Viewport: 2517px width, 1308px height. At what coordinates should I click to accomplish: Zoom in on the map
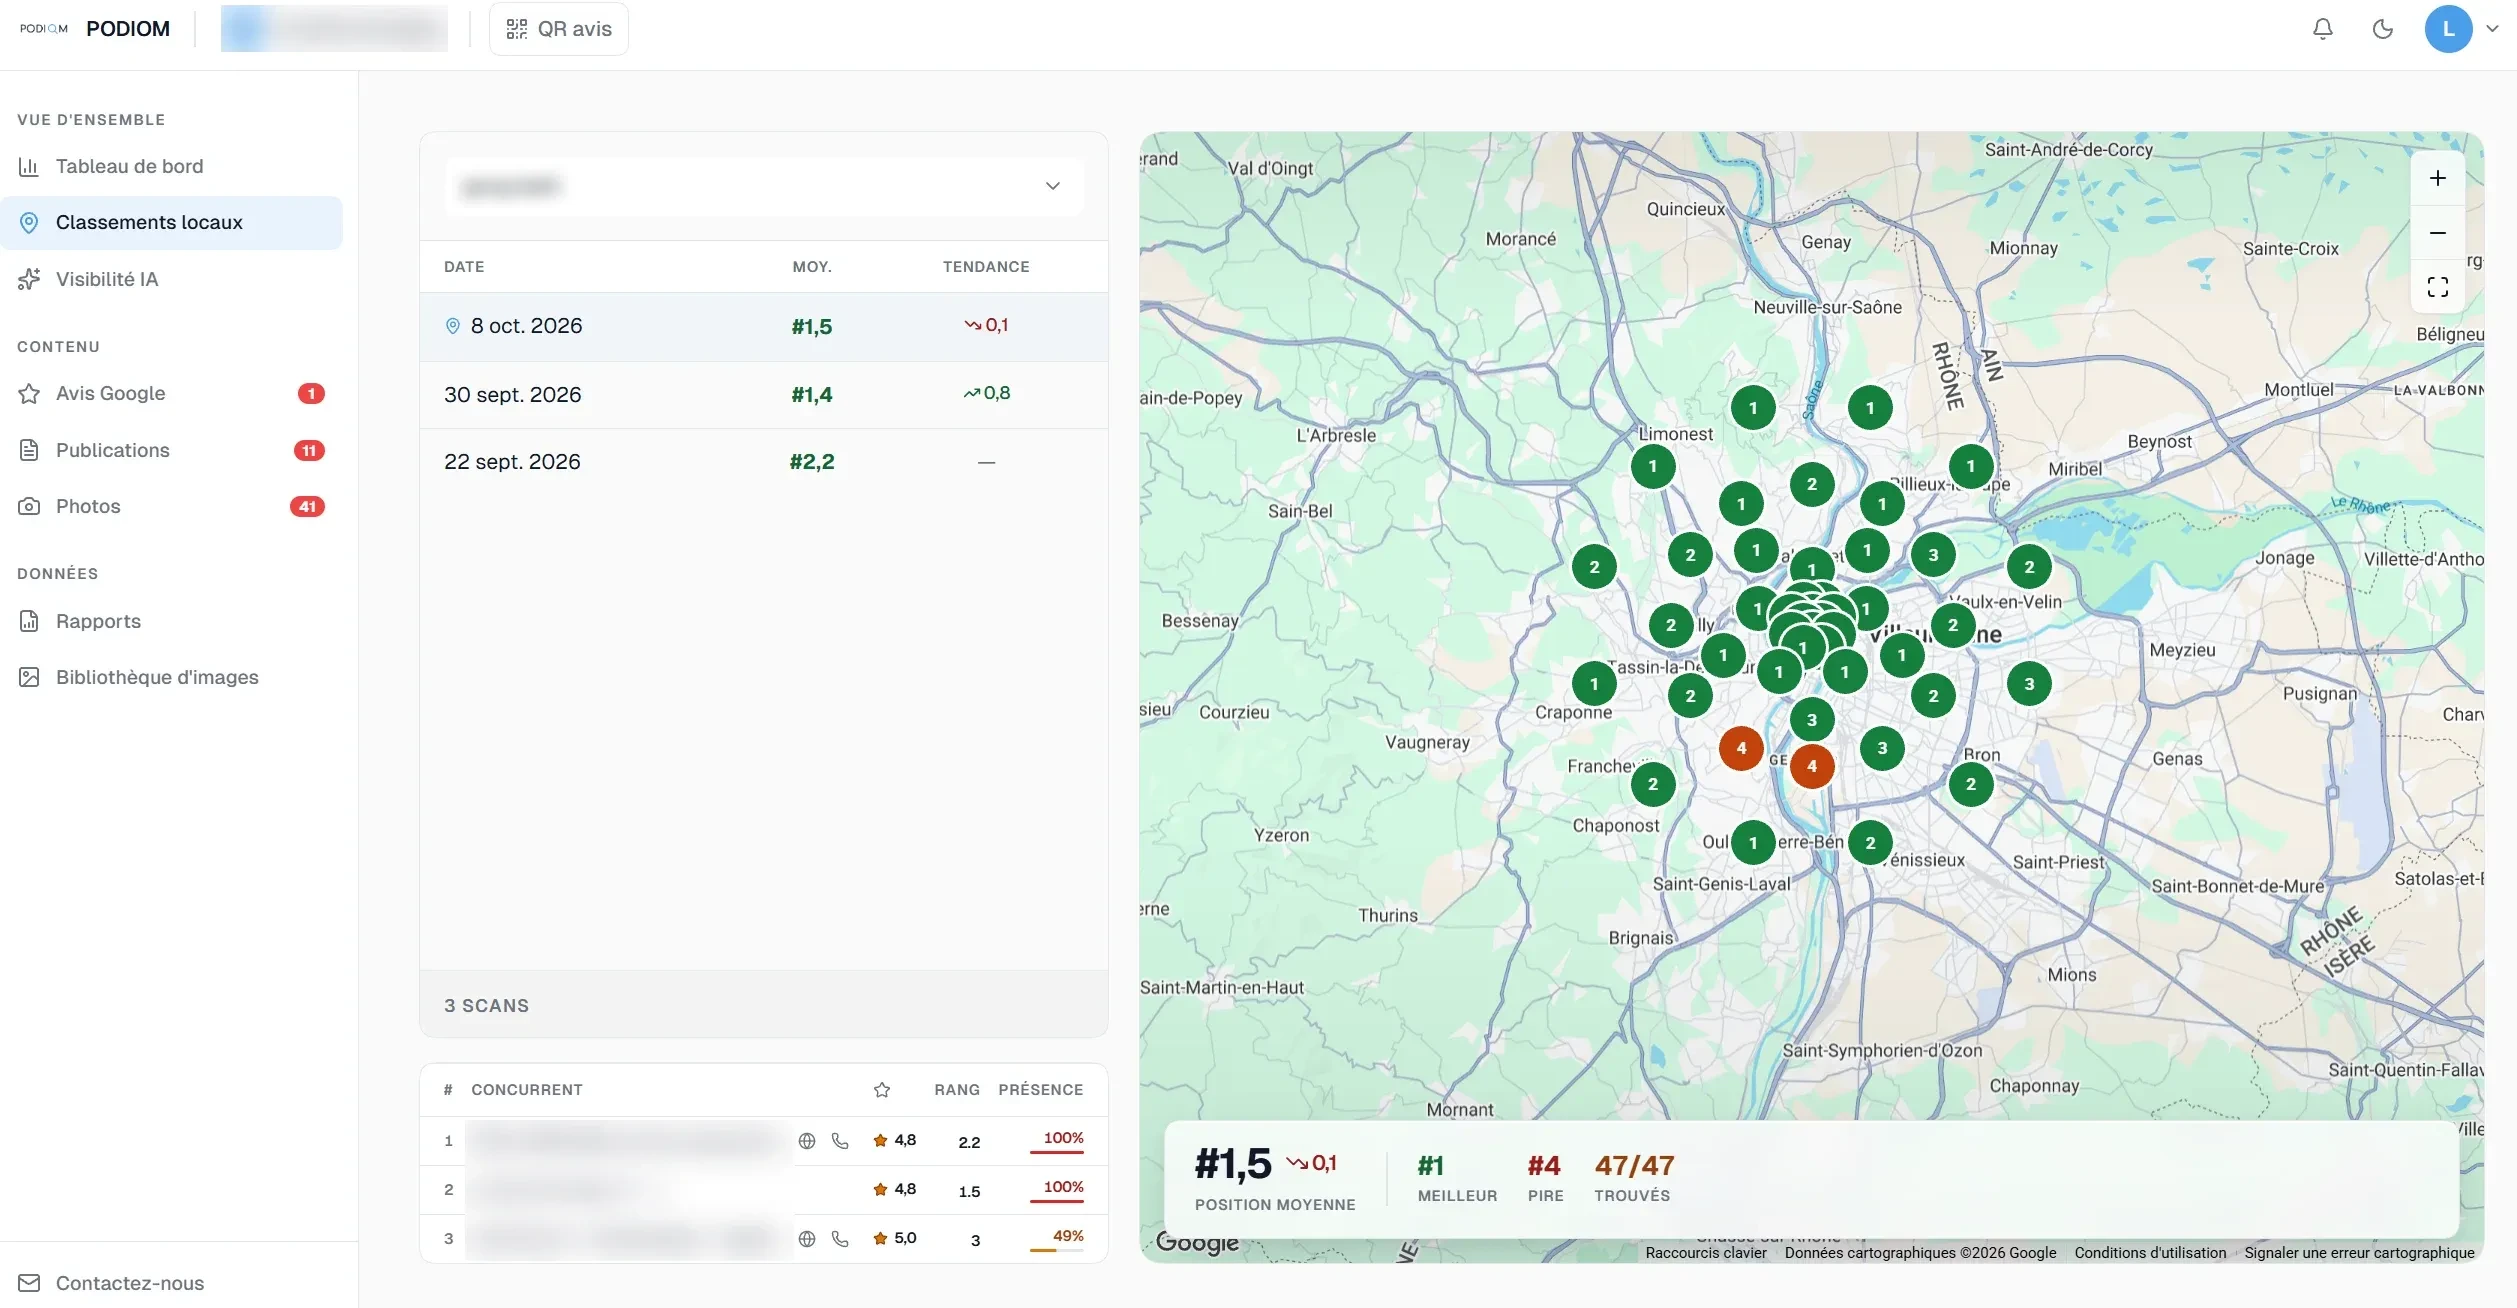[x=2437, y=178]
